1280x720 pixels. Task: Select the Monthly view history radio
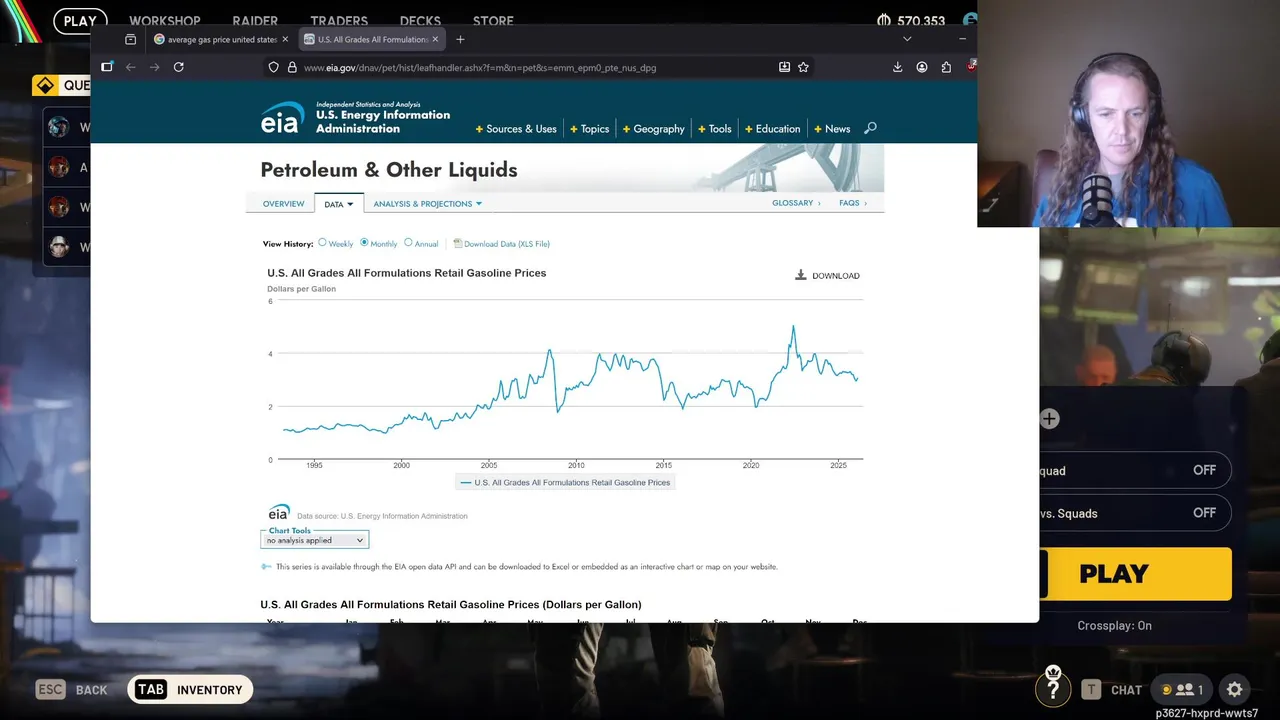[364, 243]
